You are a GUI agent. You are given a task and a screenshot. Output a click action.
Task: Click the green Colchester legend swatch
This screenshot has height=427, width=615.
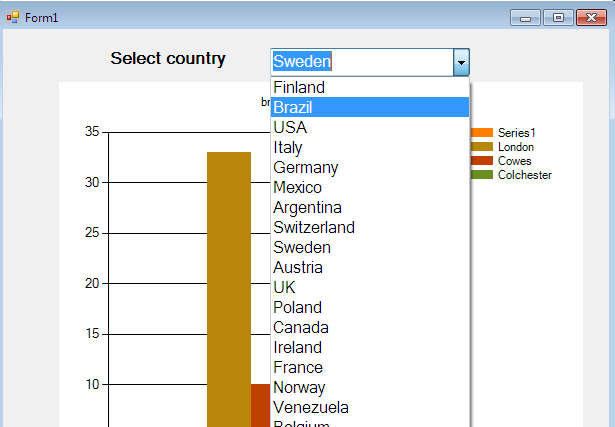pos(481,175)
